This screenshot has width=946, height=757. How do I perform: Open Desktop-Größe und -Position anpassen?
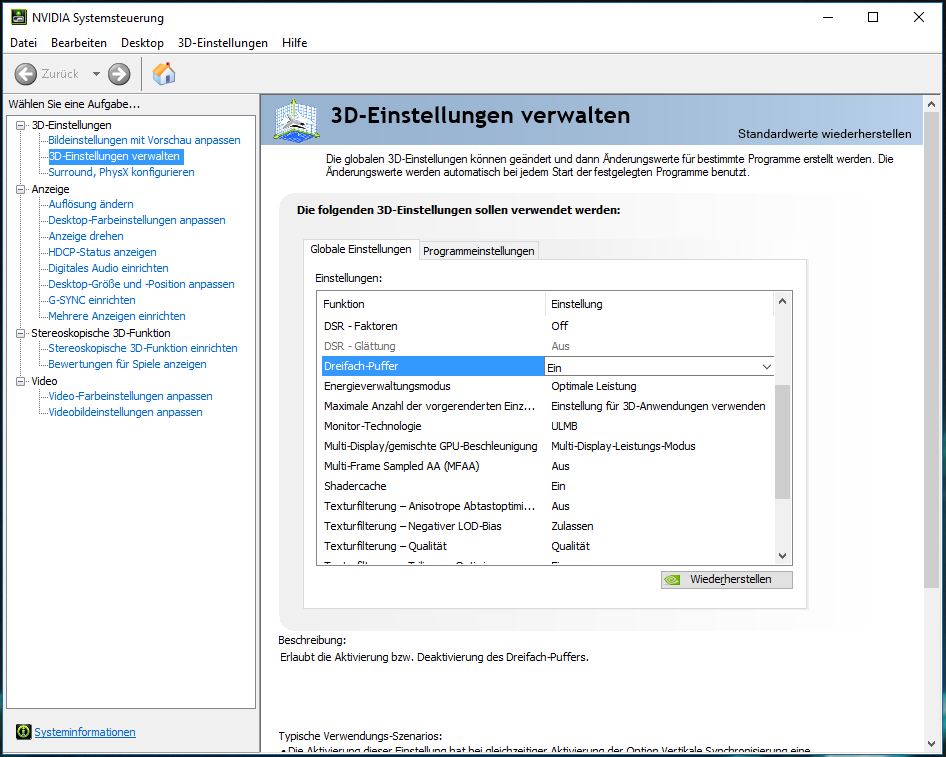click(x=141, y=284)
